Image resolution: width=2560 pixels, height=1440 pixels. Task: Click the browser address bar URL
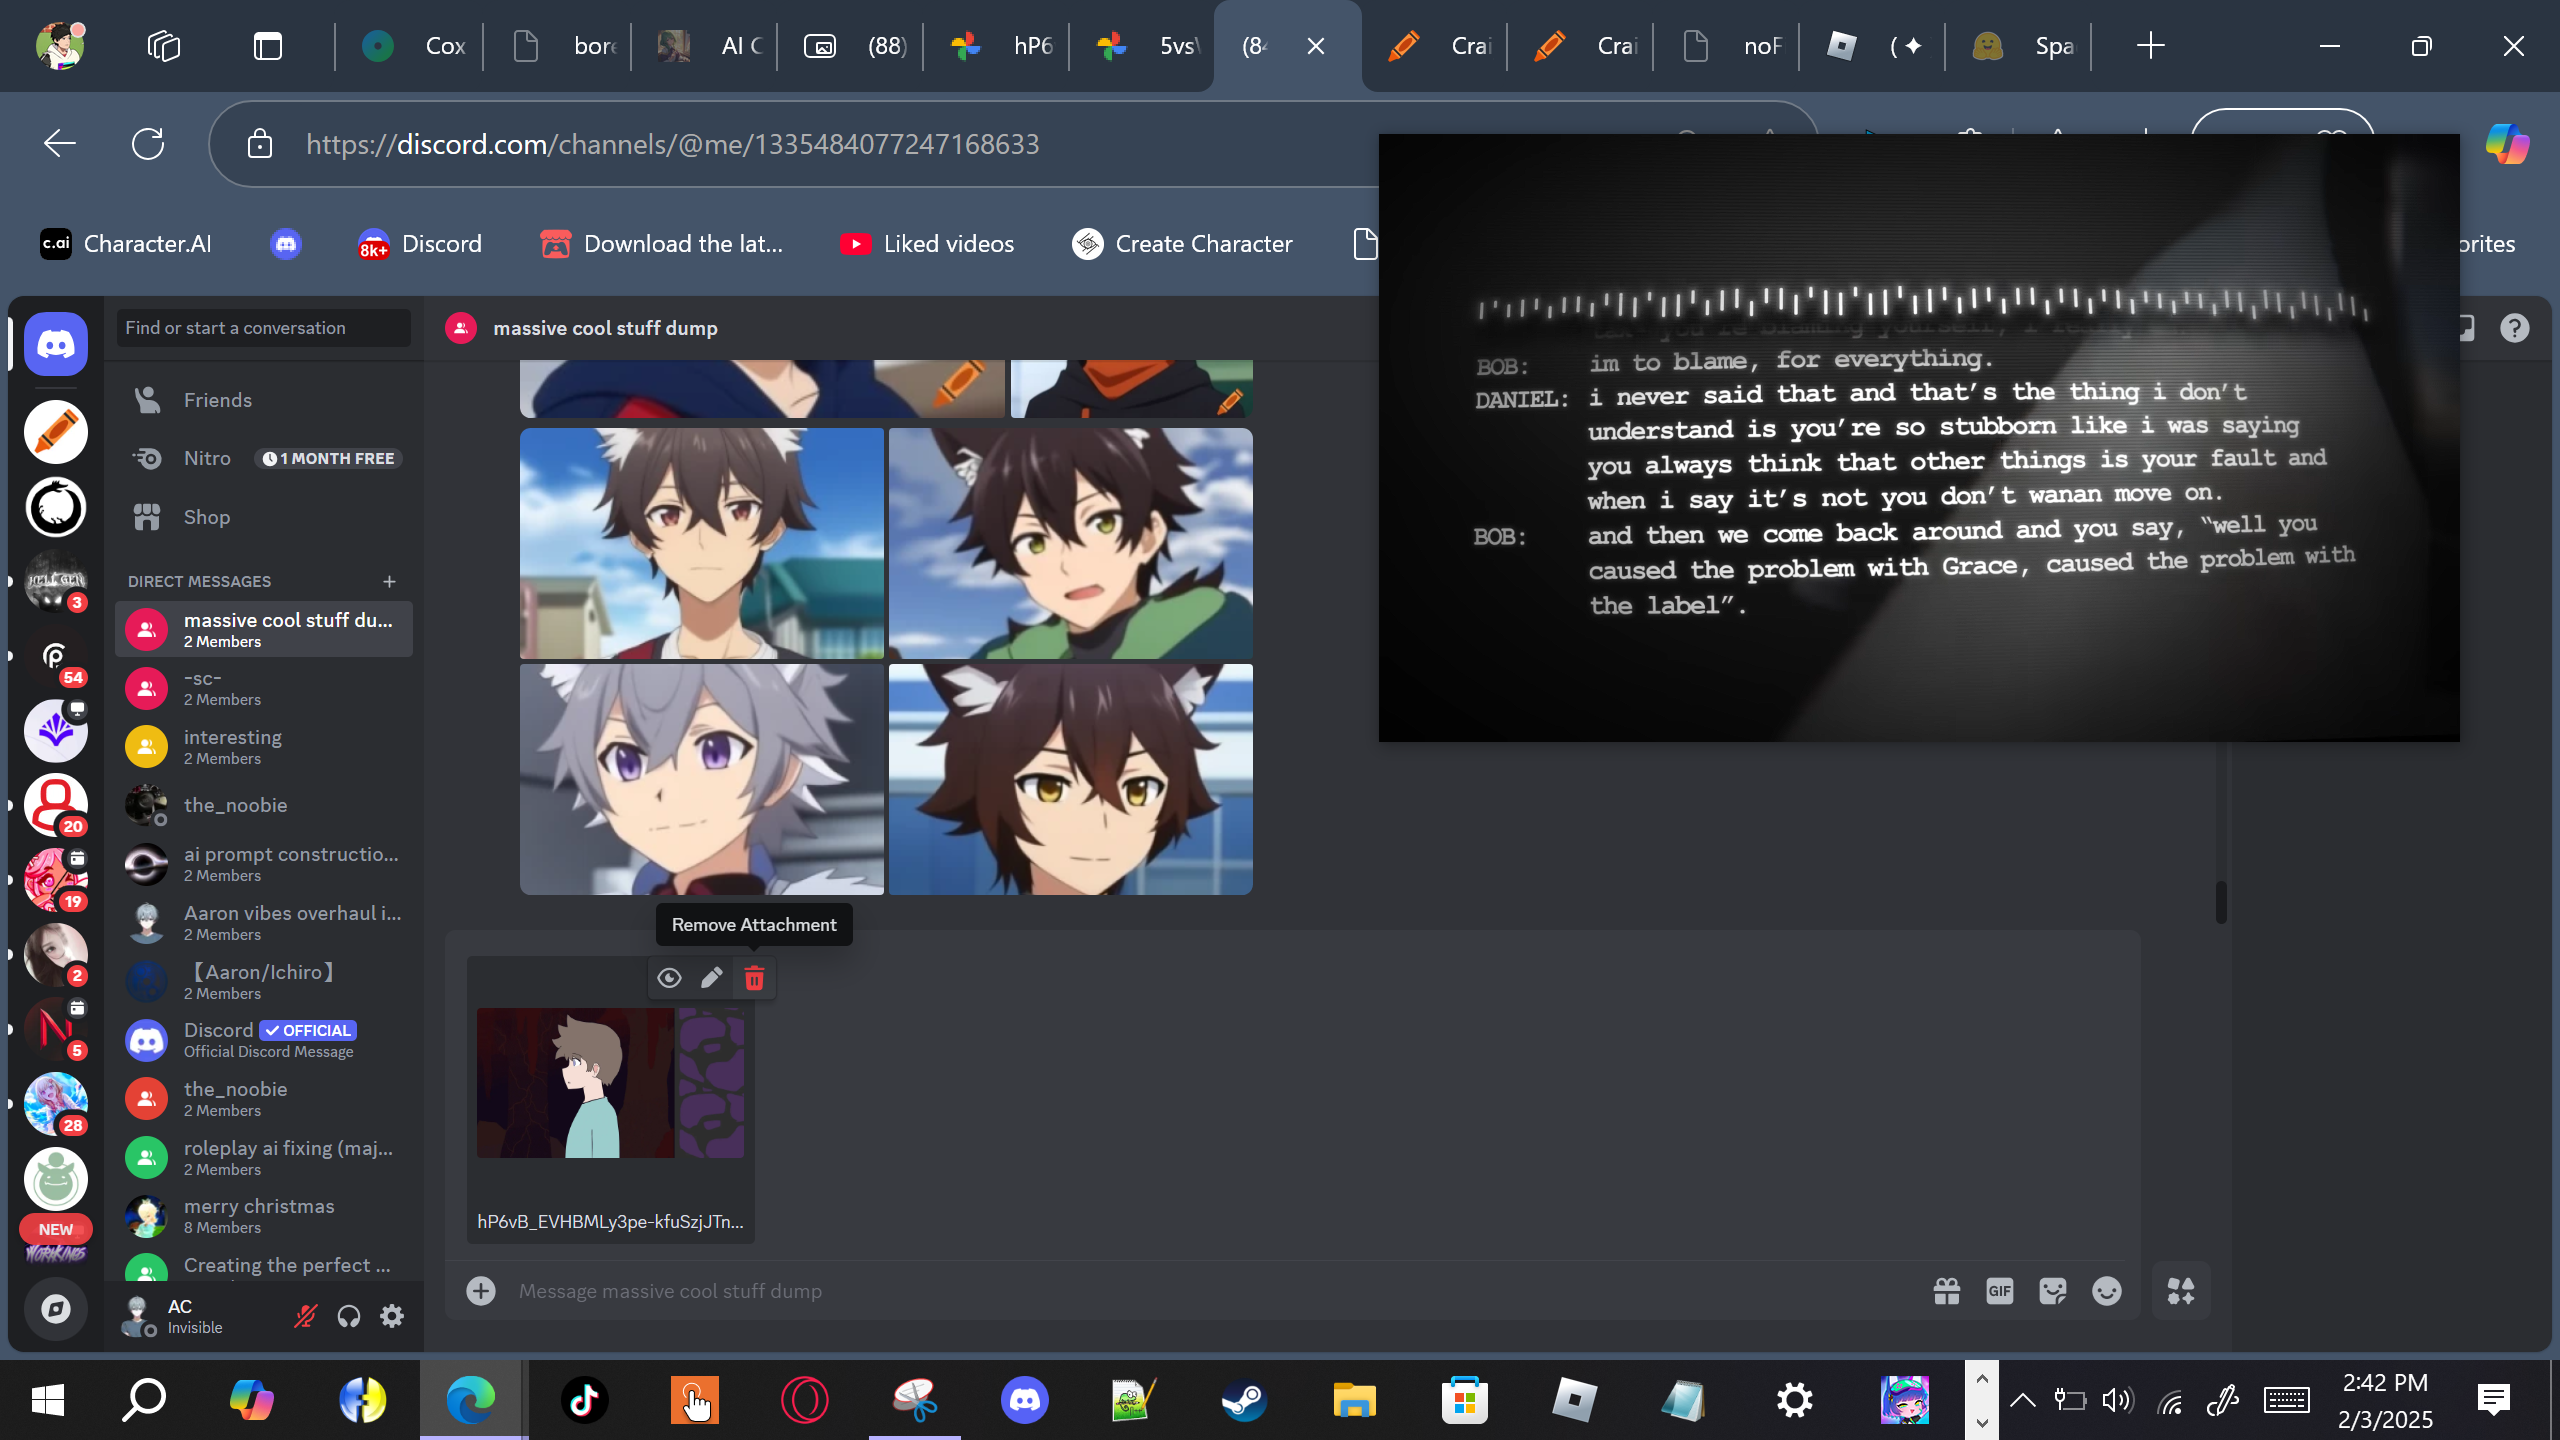pyautogui.click(x=672, y=144)
